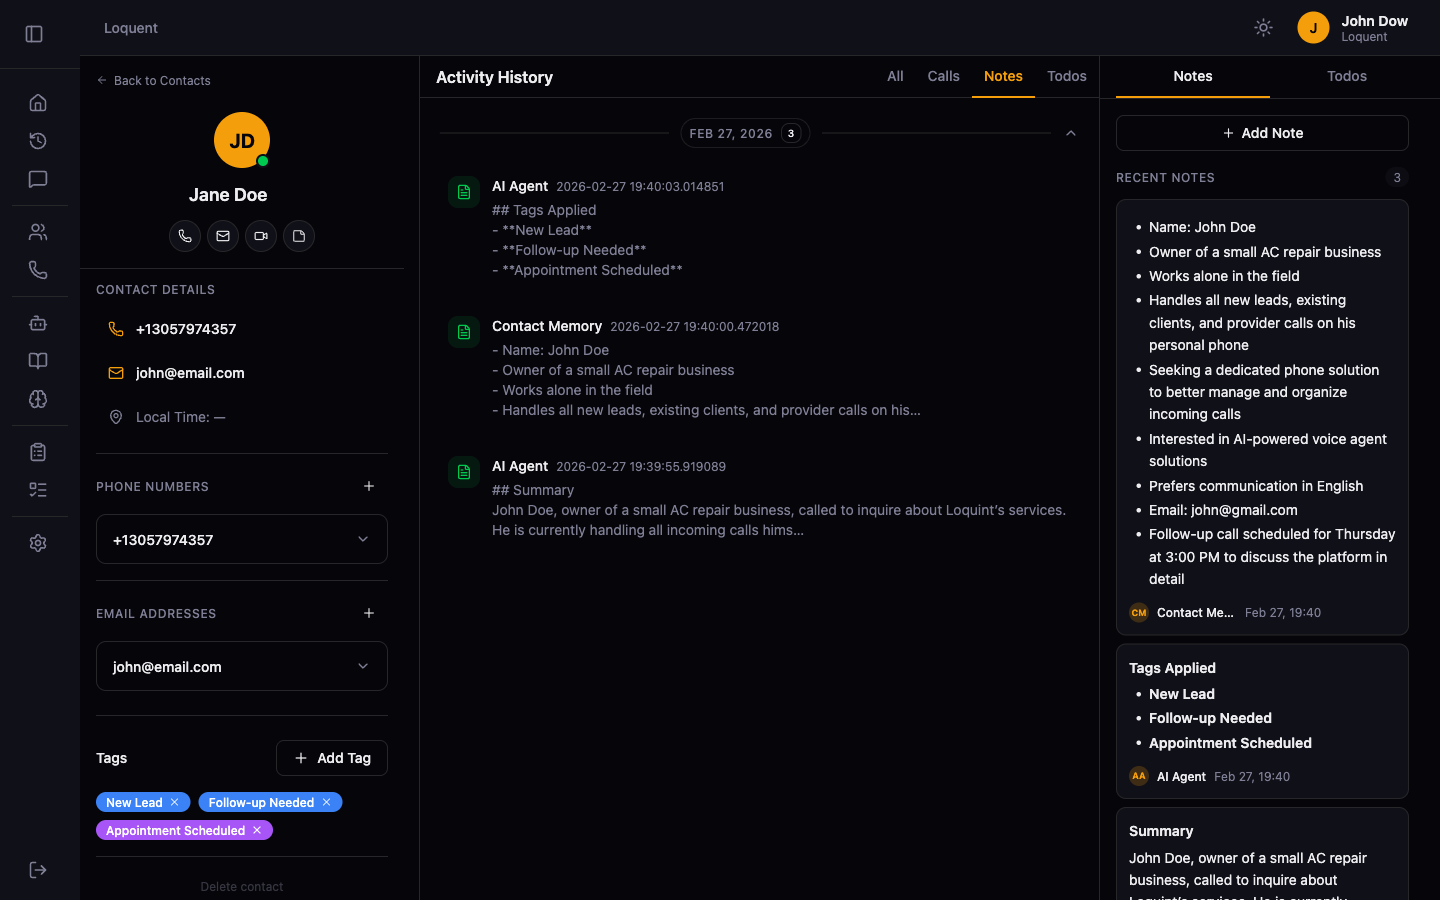Image resolution: width=1440 pixels, height=900 pixels.
Task: Select the Calls filter in Activity History
Action: pyautogui.click(x=943, y=76)
